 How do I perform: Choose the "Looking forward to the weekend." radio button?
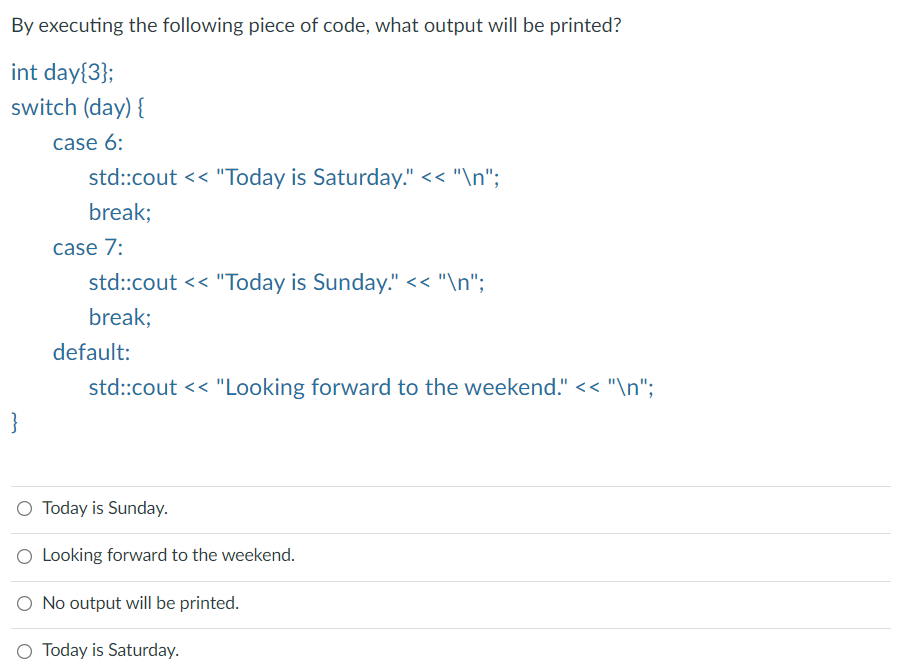click(x=24, y=556)
